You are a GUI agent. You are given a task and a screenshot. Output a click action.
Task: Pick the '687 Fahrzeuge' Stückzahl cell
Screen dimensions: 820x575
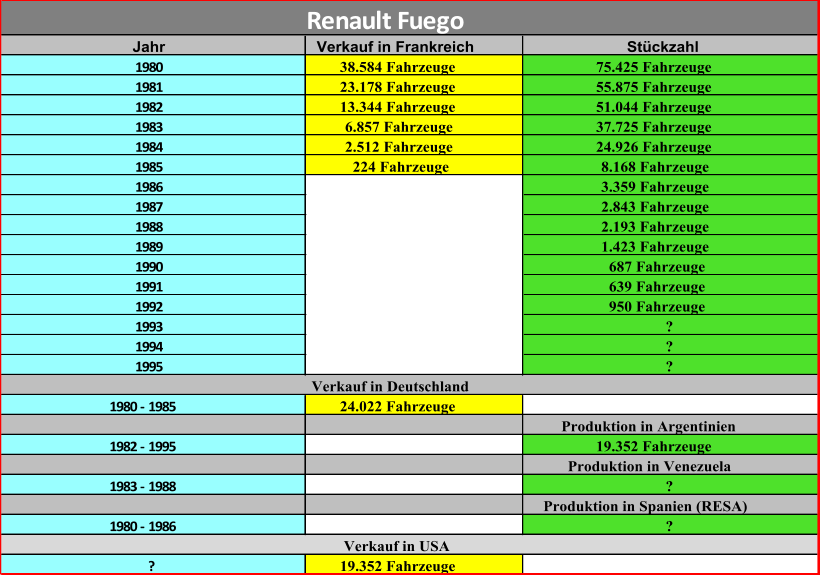pos(670,265)
